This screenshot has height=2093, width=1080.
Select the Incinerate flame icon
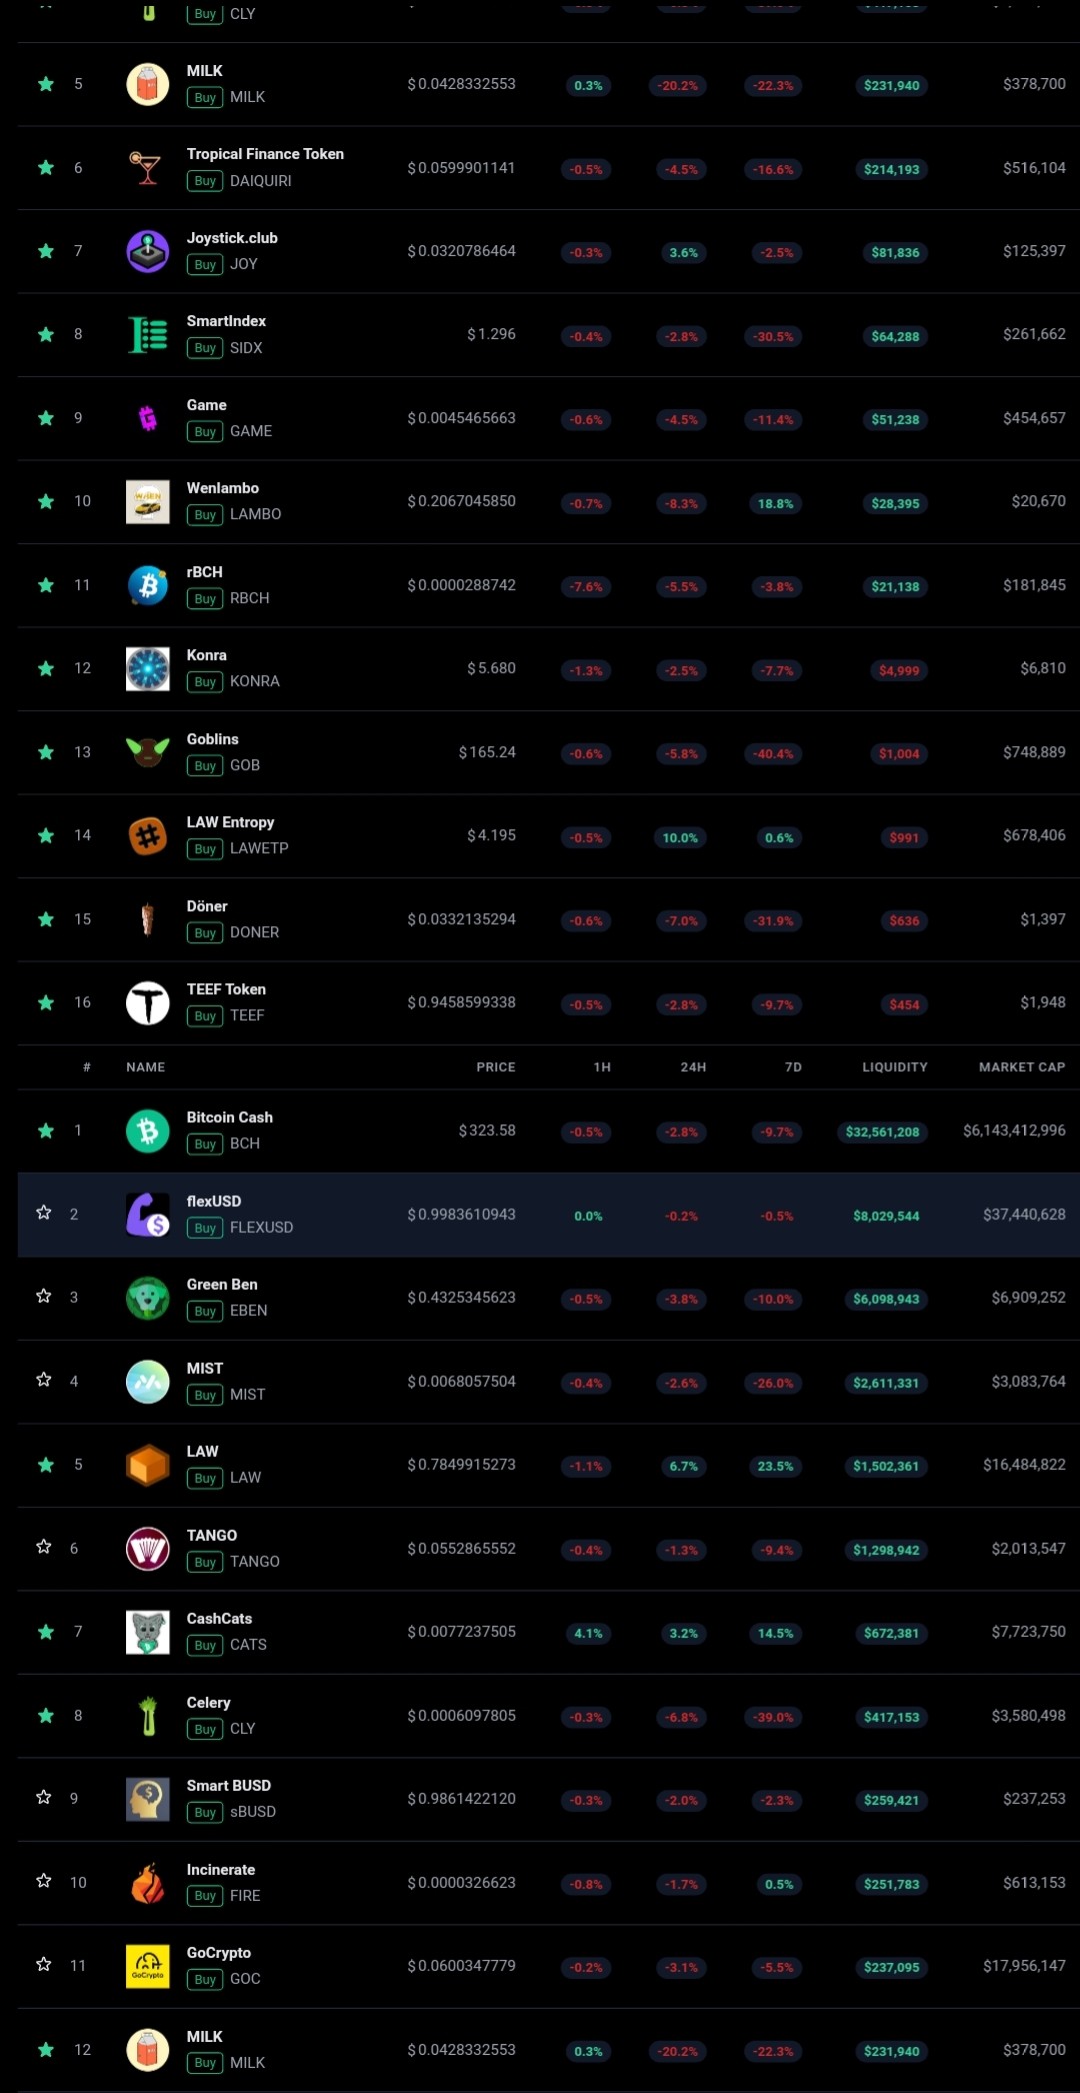148,1883
